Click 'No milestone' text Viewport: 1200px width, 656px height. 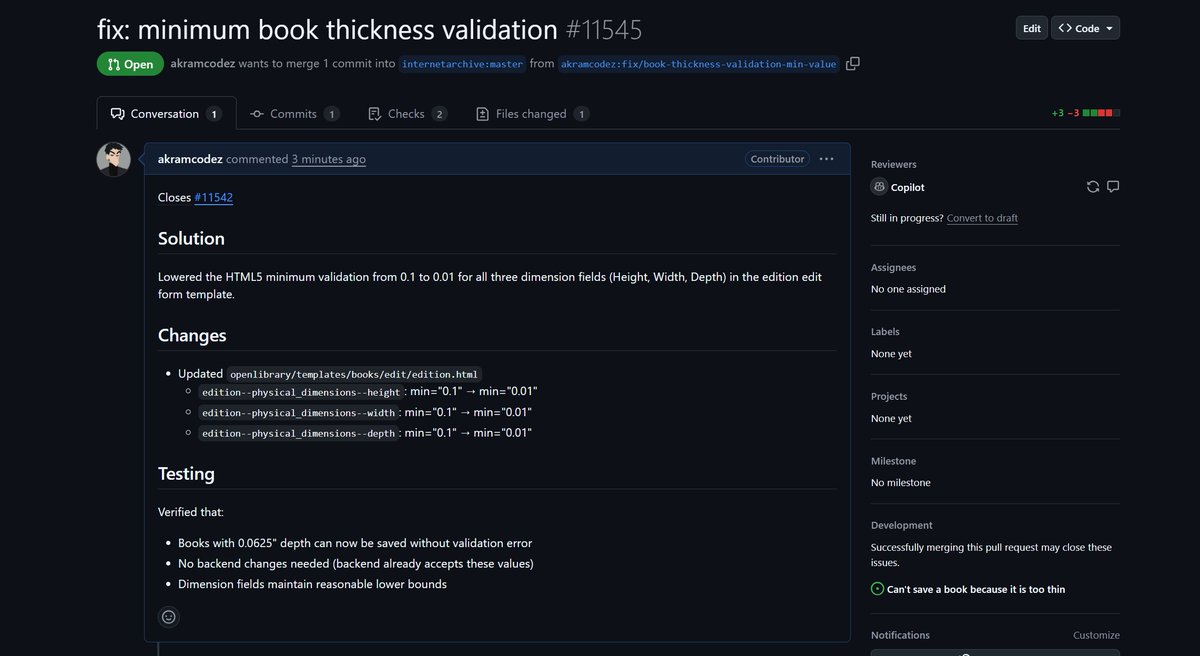[900, 483]
